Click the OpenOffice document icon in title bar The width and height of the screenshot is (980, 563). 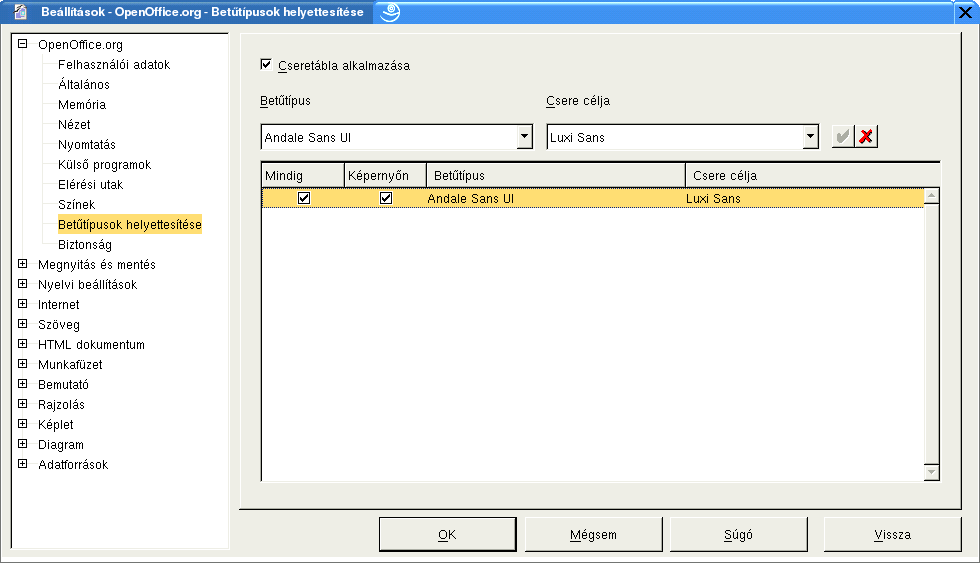pyautogui.click(x=21, y=12)
